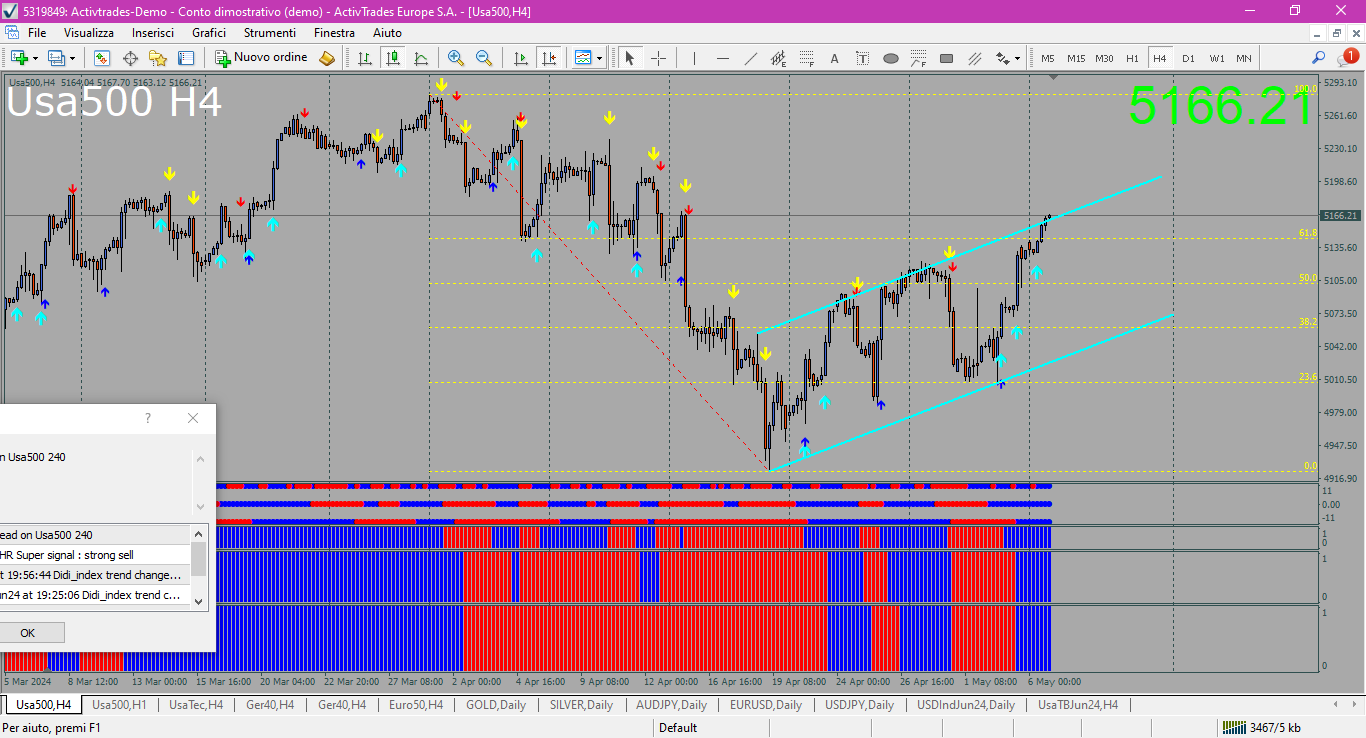Switch timeframe to M5
Image resolution: width=1366 pixels, height=738 pixels.
(x=1048, y=58)
